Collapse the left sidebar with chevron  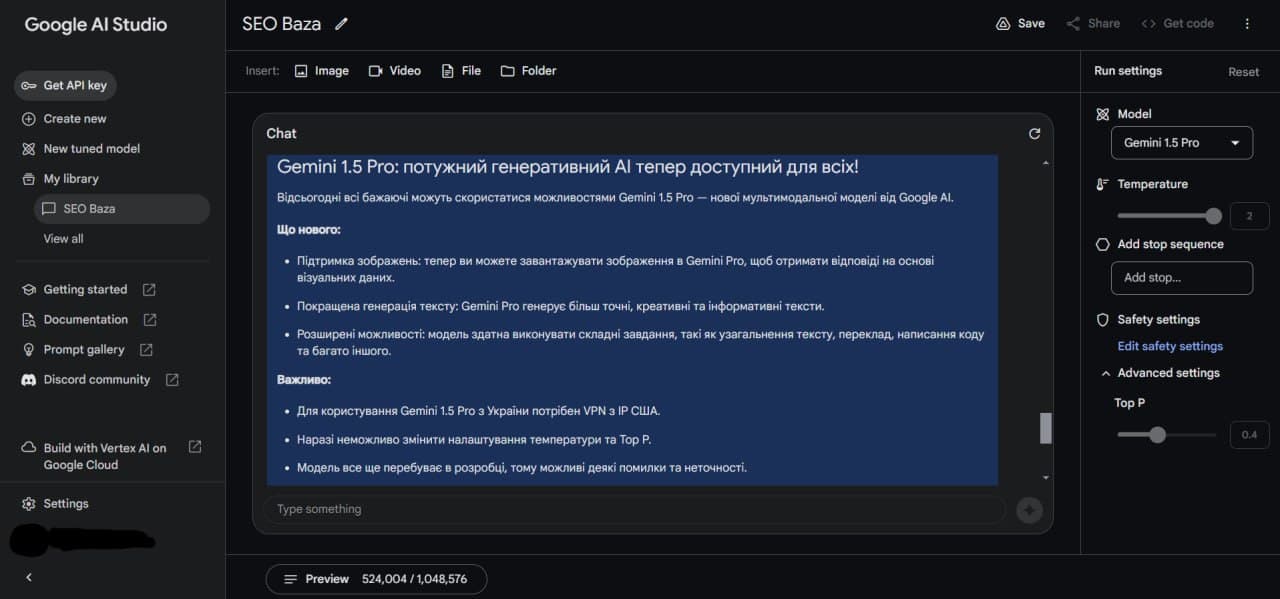tap(29, 577)
